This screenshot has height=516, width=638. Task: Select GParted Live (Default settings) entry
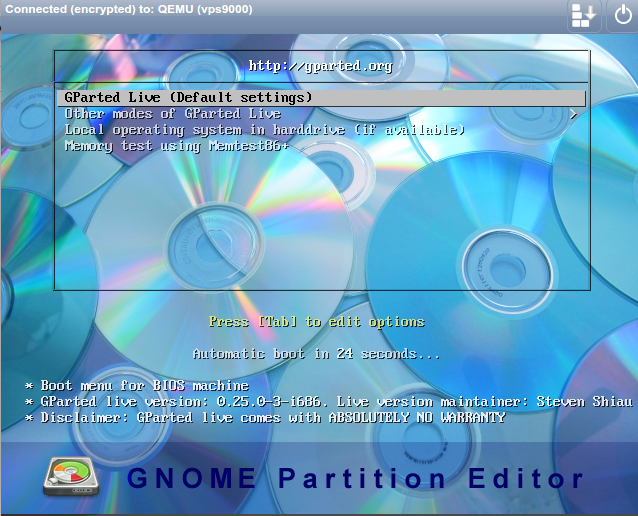[x=188, y=98]
